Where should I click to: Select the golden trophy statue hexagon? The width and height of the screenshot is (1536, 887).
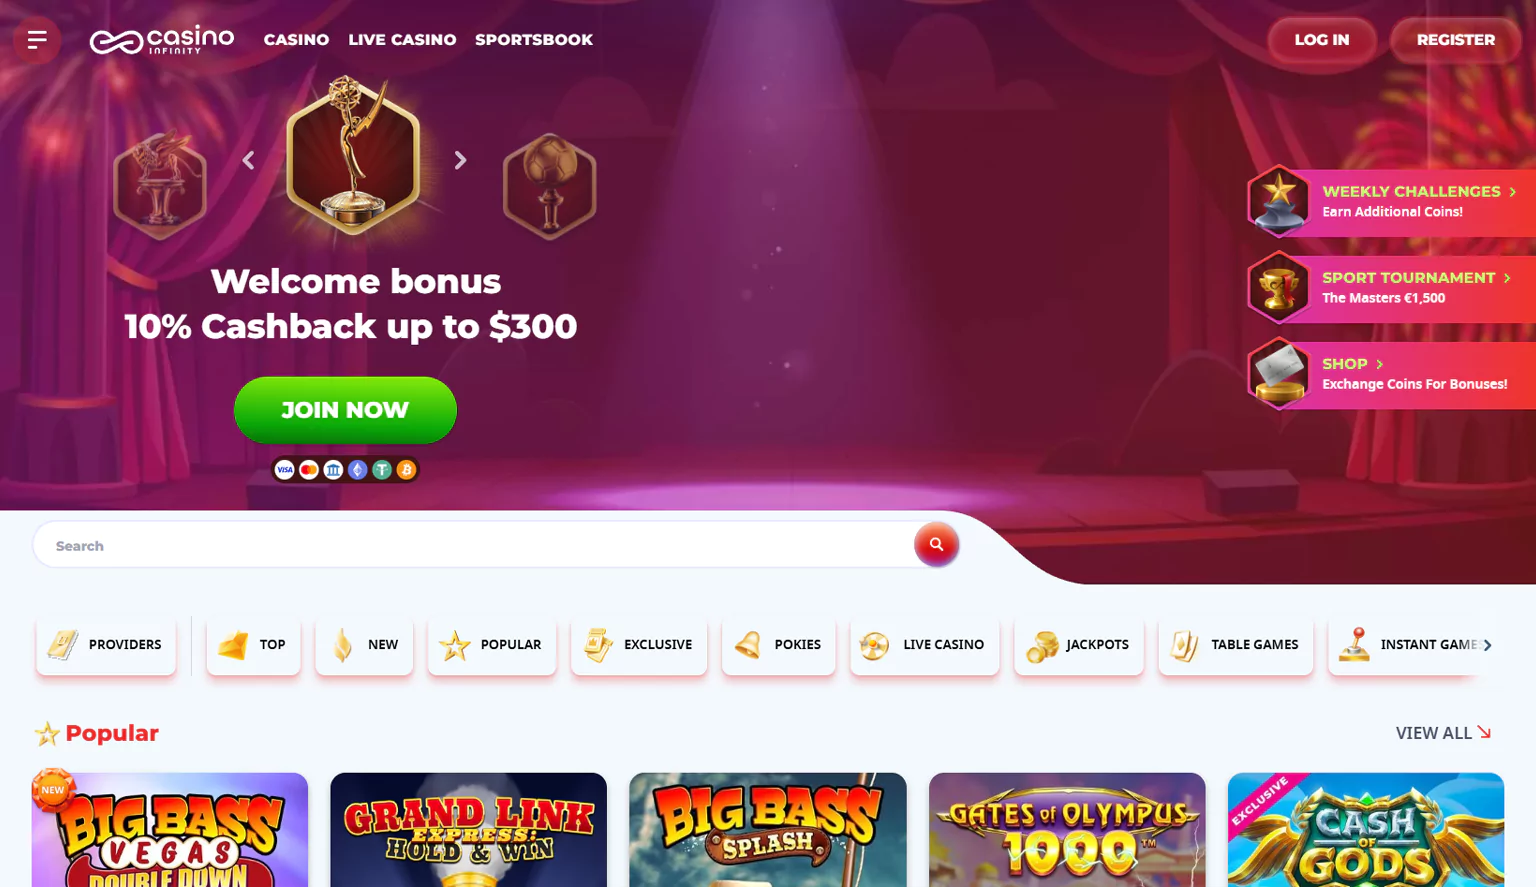(x=353, y=156)
